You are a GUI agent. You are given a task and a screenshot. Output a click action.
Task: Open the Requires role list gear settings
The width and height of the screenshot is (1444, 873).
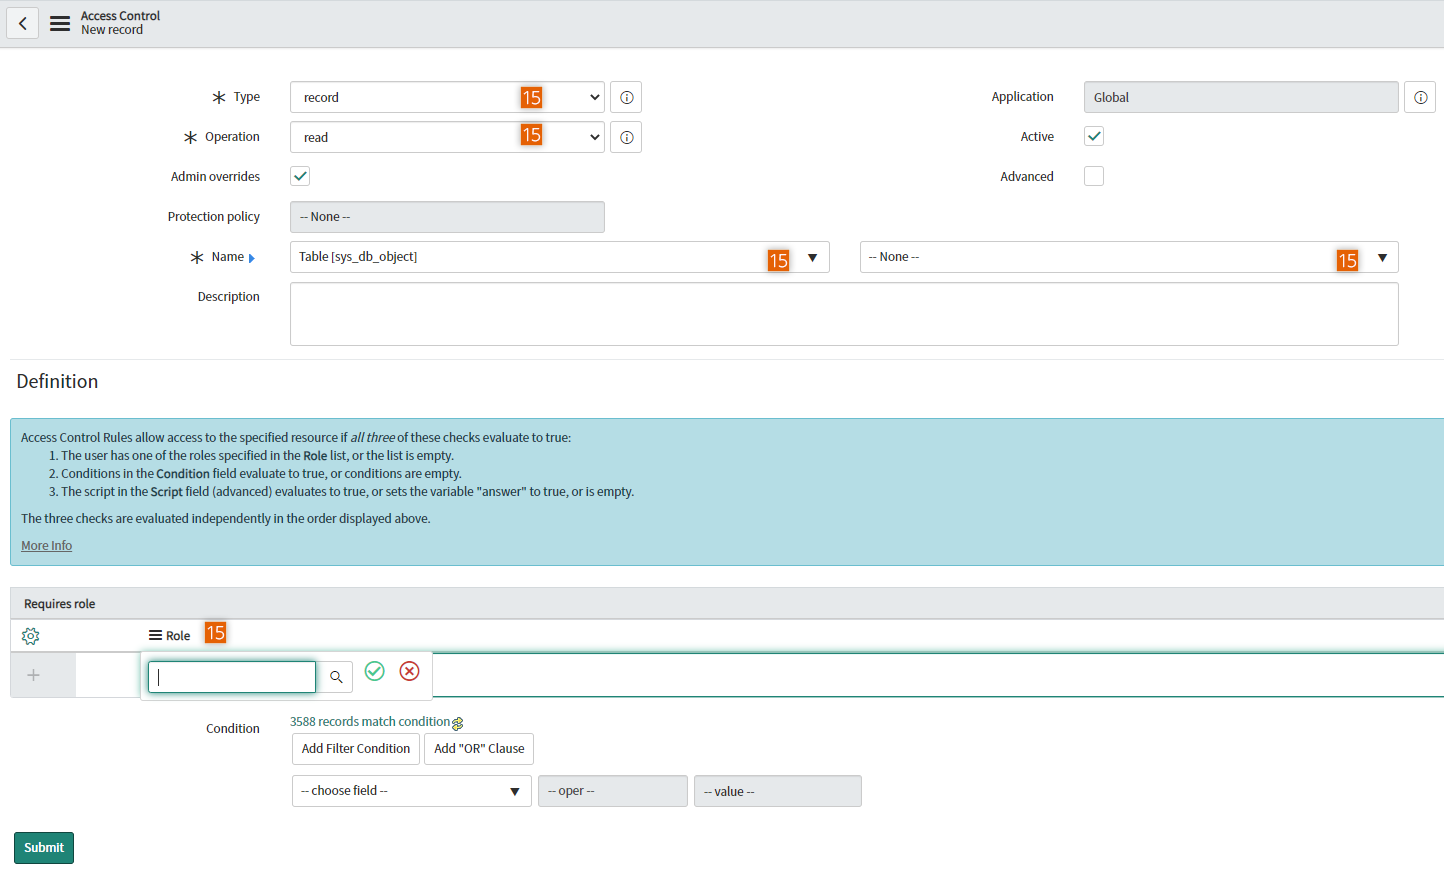pos(30,636)
